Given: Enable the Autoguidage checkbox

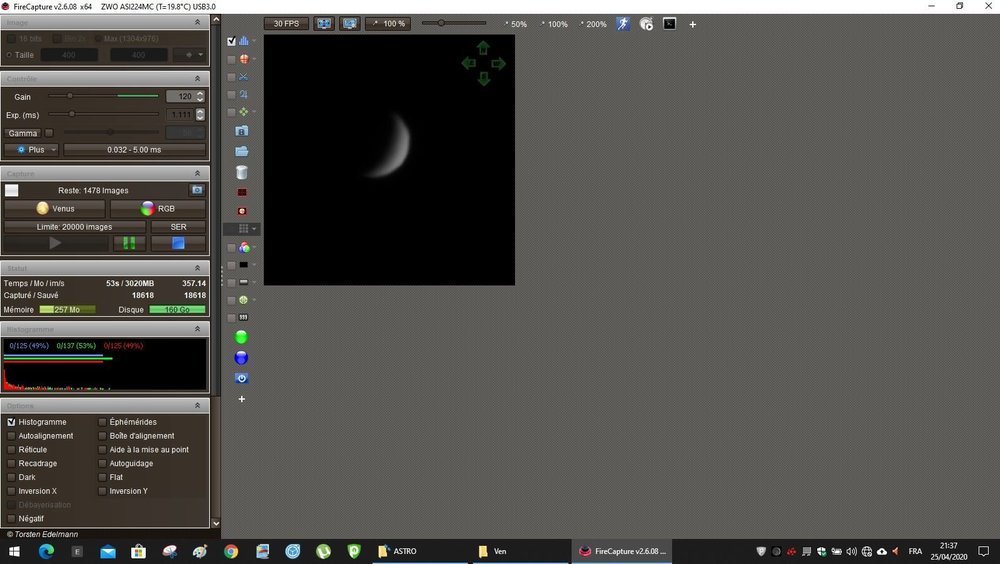Looking at the screenshot, I should pyautogui.click(x=102, y=463).
